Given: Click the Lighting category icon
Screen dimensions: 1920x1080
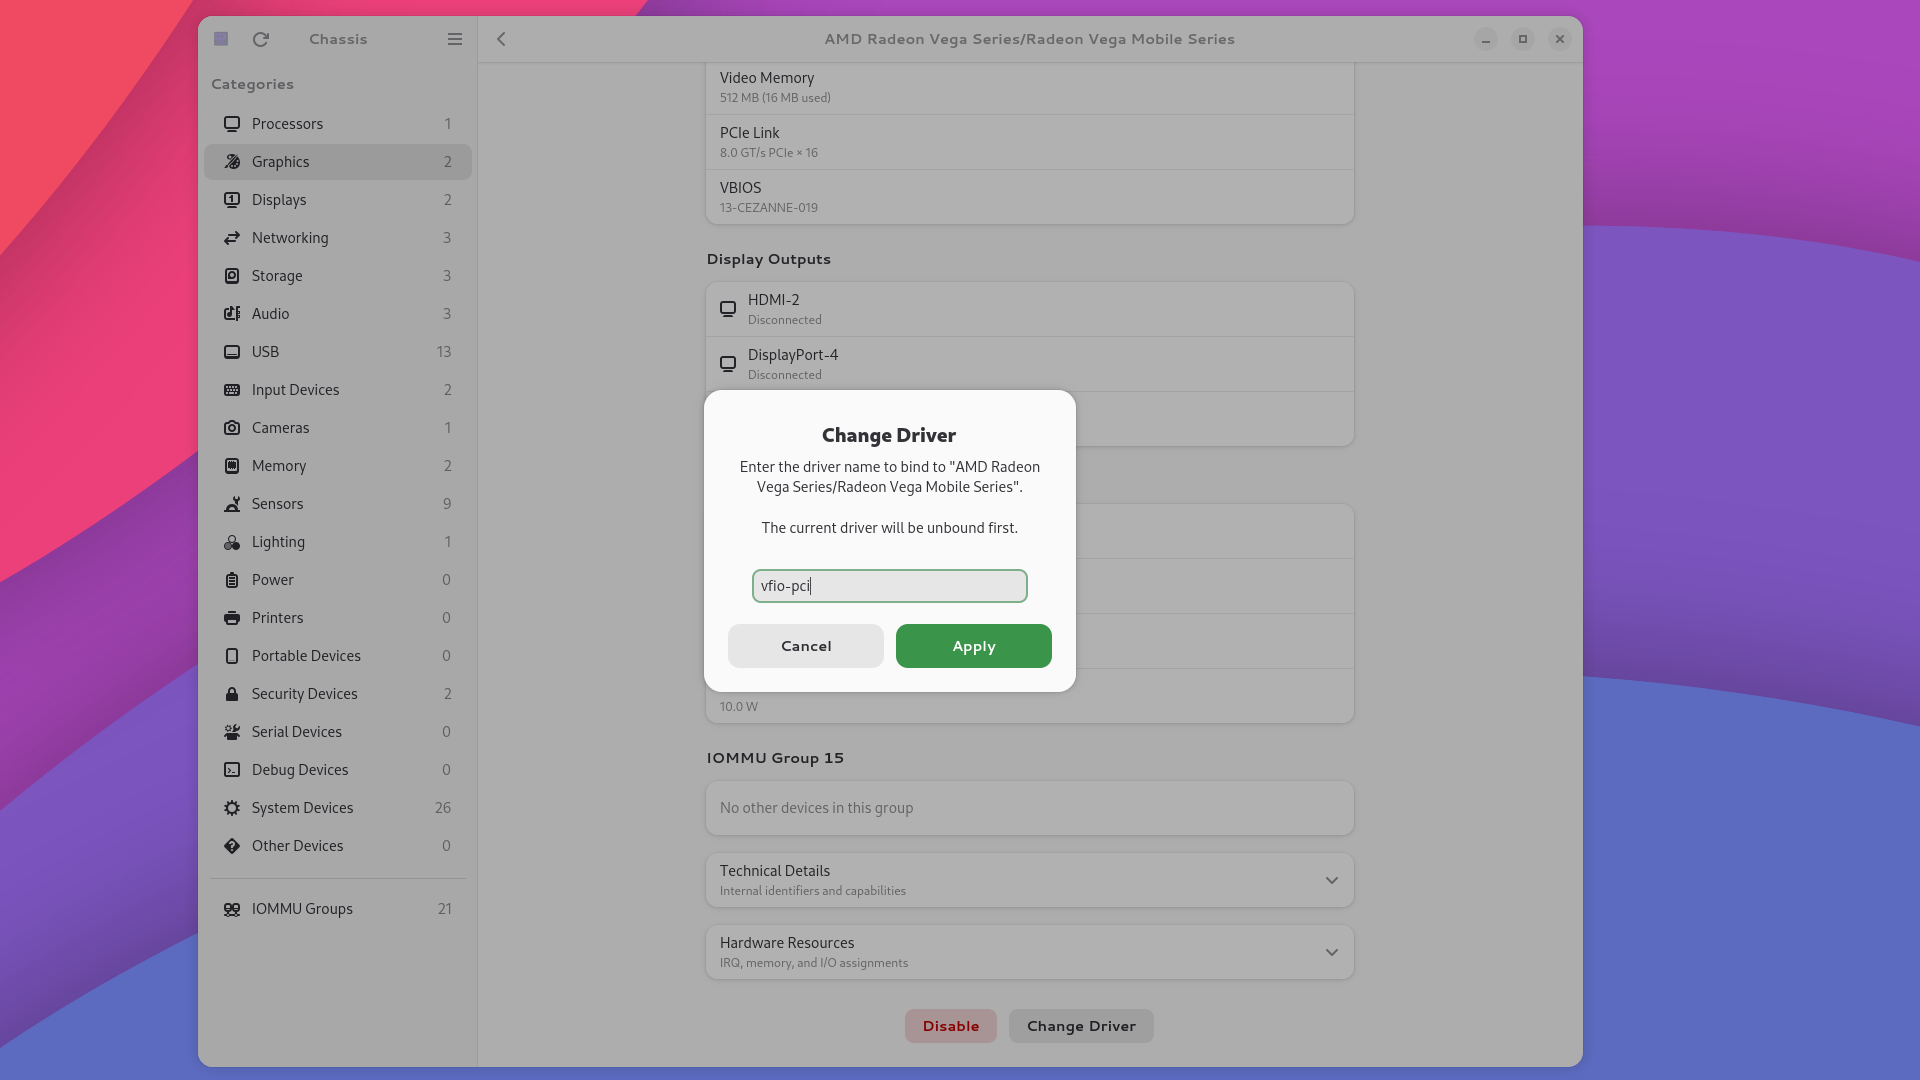Looking at the screenshot, I should coord(232,542).
